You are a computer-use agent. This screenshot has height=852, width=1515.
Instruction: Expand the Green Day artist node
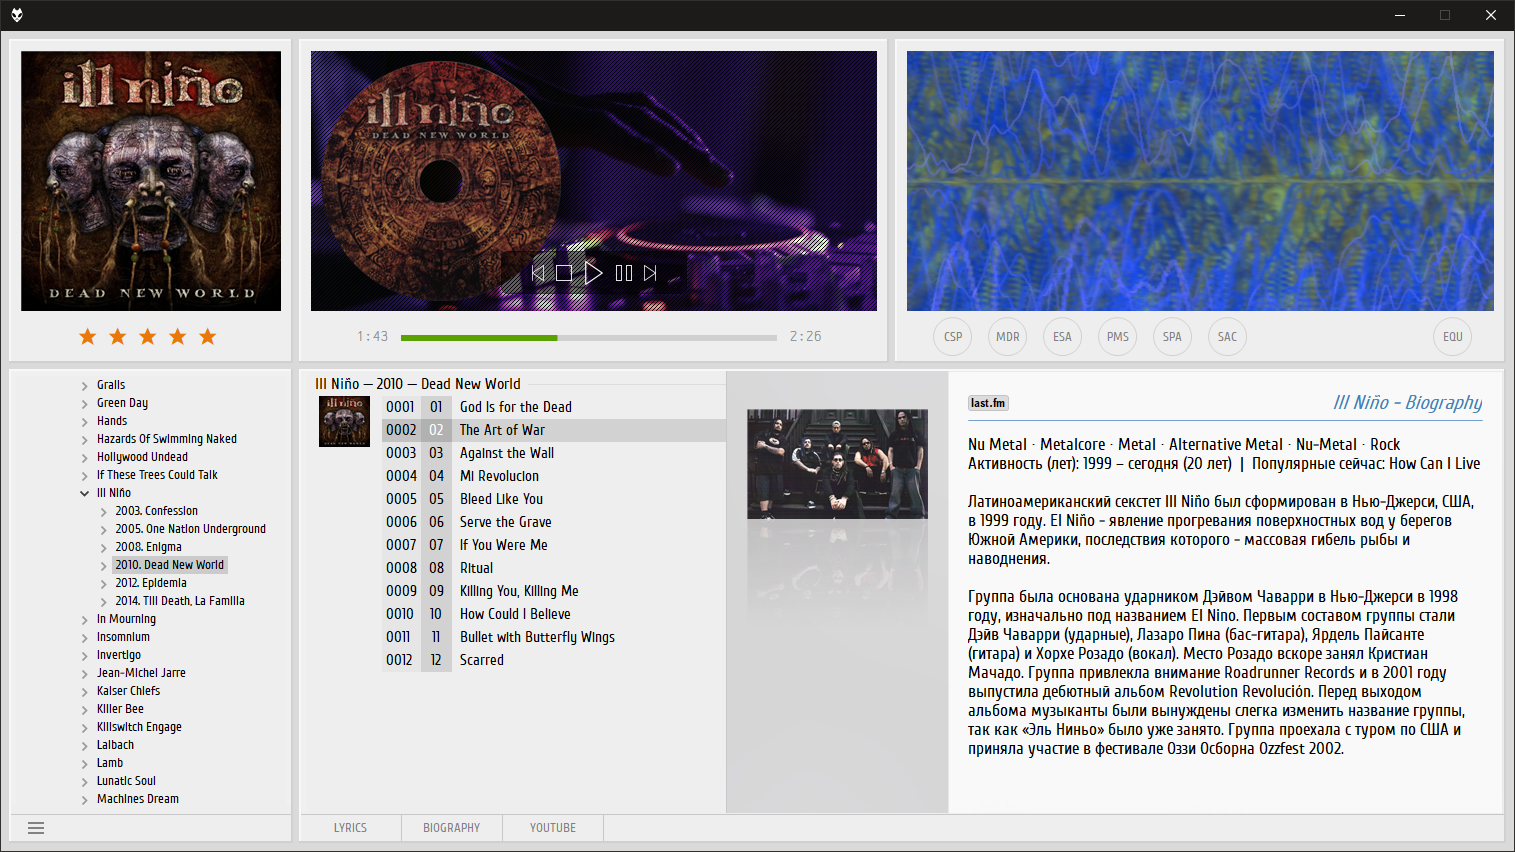click(x=85, y=404)
